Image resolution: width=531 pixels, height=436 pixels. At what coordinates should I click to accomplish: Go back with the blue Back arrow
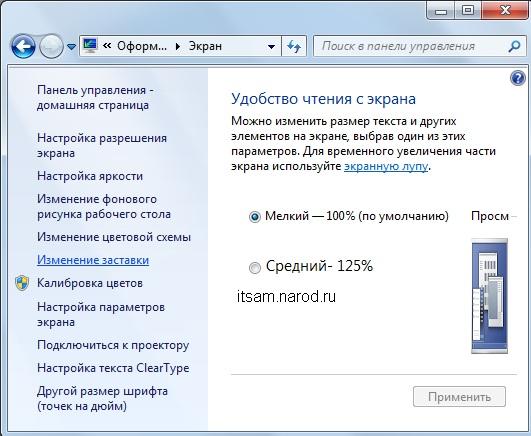pos(23,46)
